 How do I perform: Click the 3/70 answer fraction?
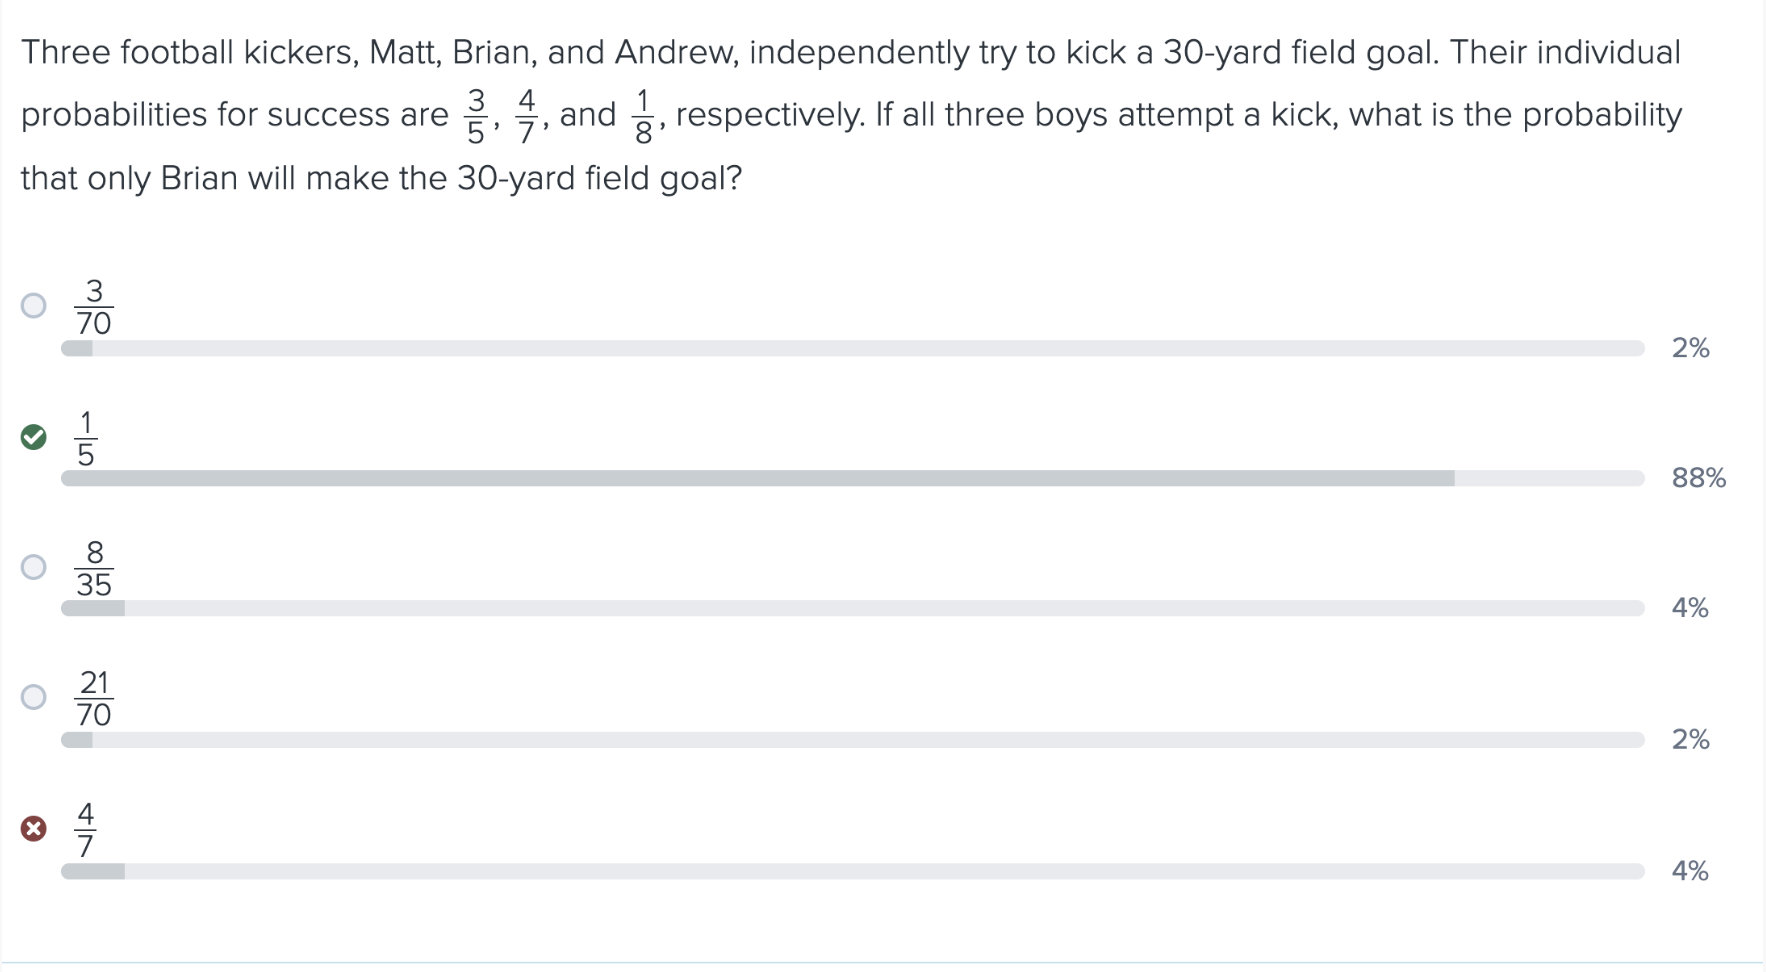point(94,307)
